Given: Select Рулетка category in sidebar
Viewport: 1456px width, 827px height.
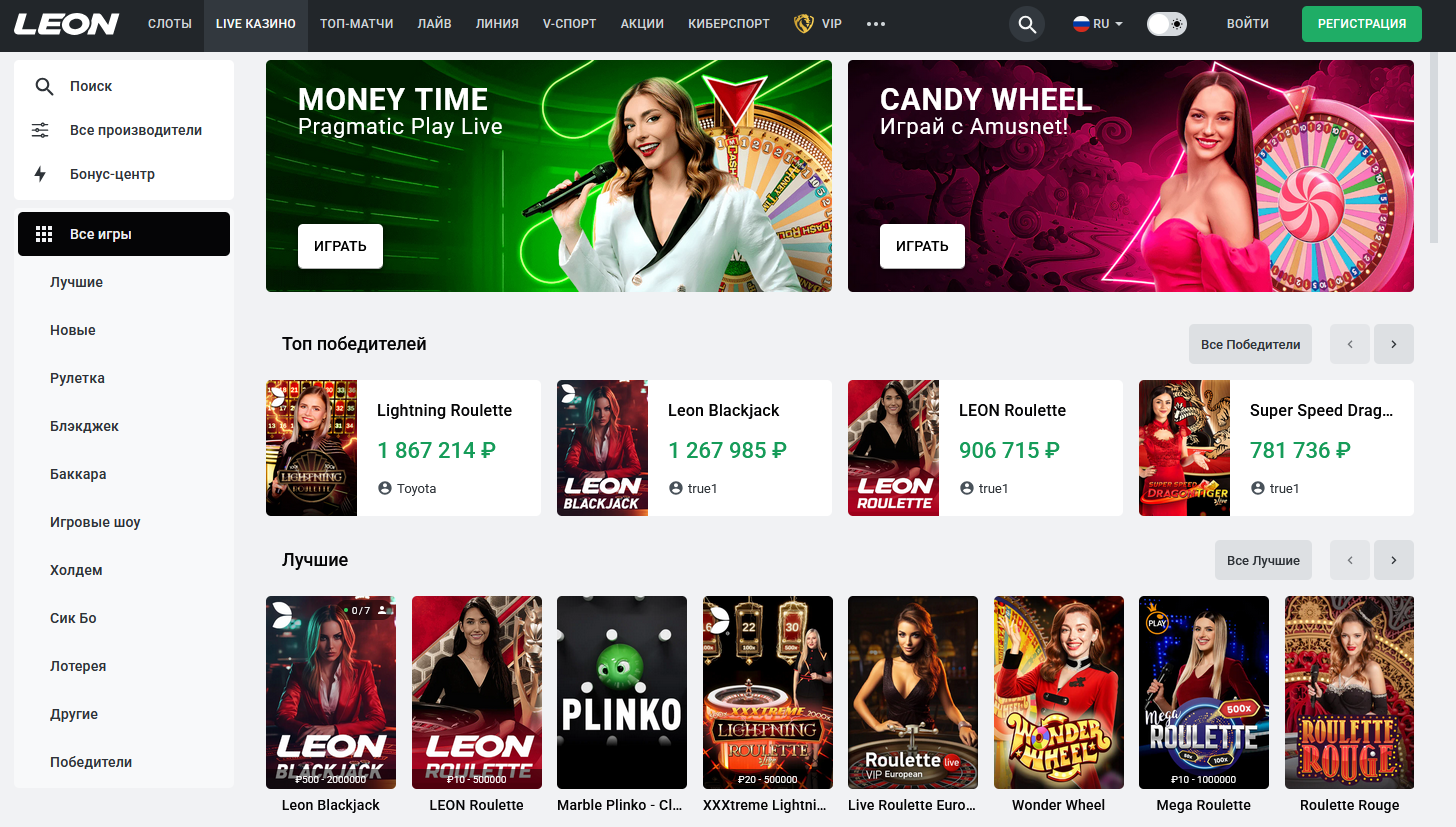Looking at the screenshot, I should click(77, 378).
